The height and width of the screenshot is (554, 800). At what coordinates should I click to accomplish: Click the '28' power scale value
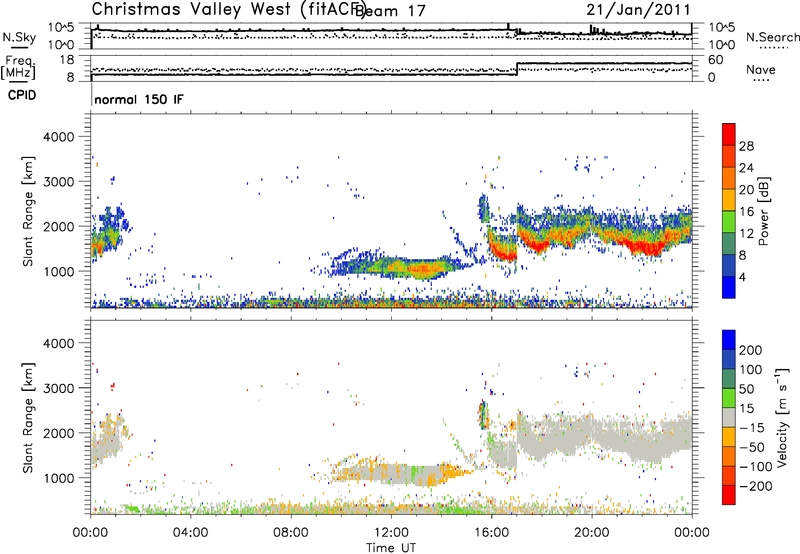(x=746, y=146)
